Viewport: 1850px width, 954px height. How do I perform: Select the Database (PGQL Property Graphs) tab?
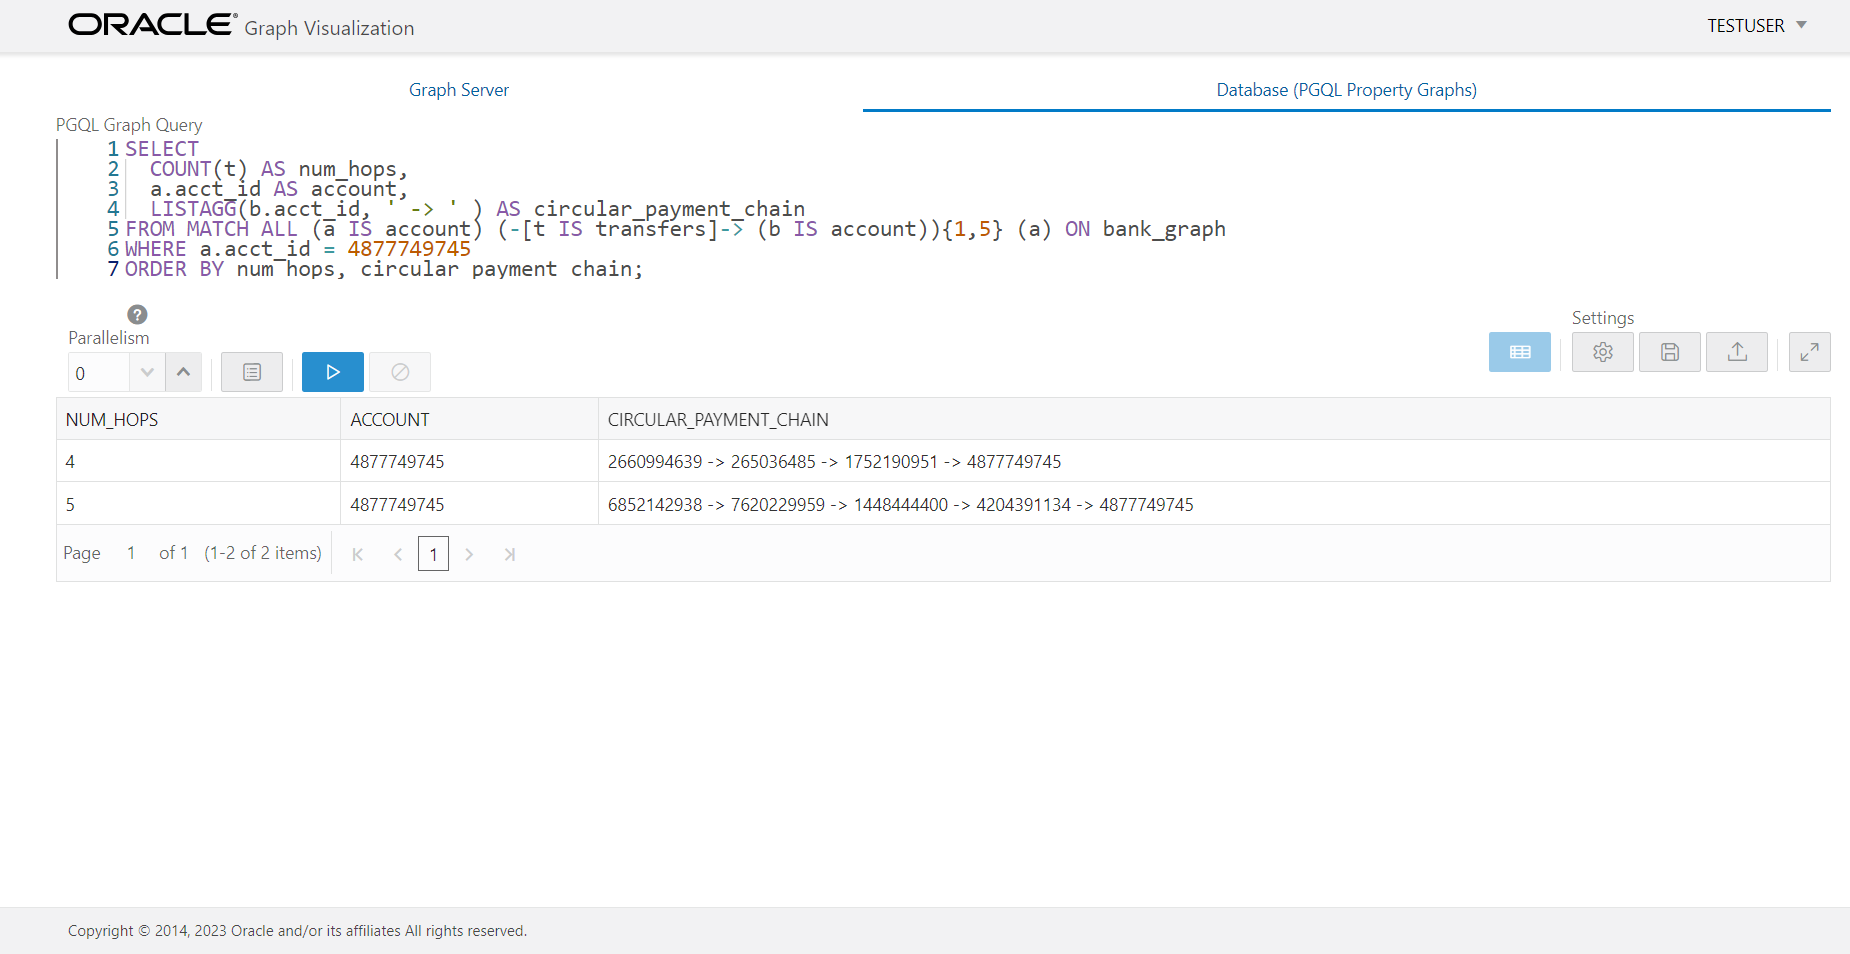tap(1345, 90)
